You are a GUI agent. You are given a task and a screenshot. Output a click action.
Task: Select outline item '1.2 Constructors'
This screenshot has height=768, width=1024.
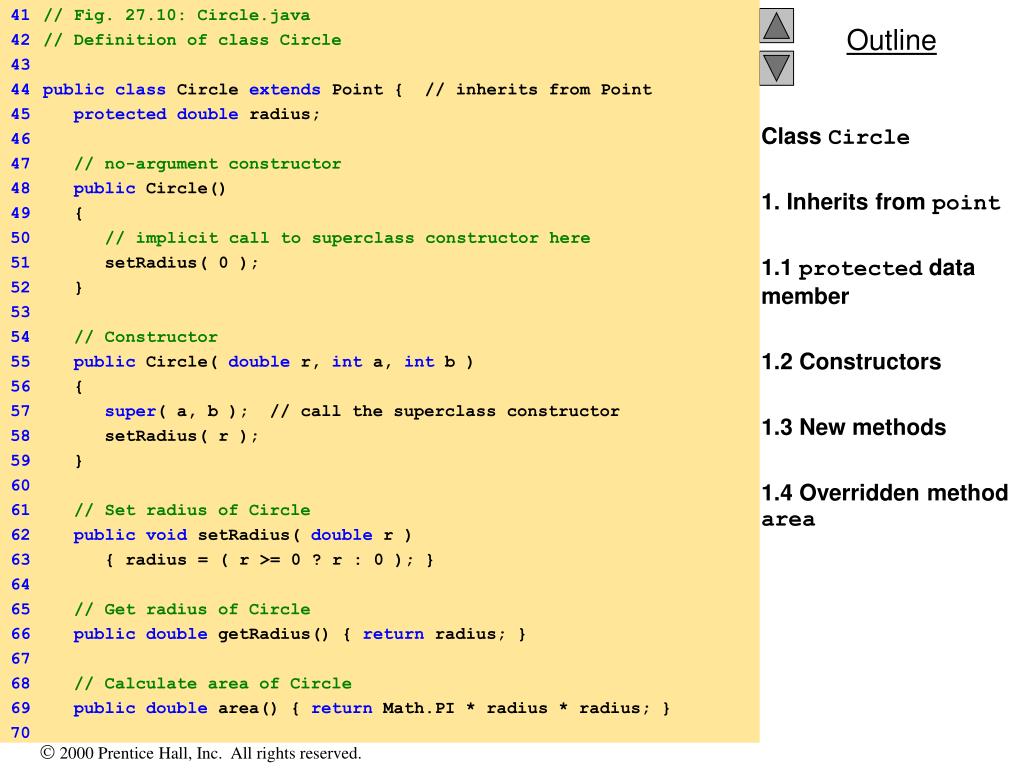(x=851, y=362)
